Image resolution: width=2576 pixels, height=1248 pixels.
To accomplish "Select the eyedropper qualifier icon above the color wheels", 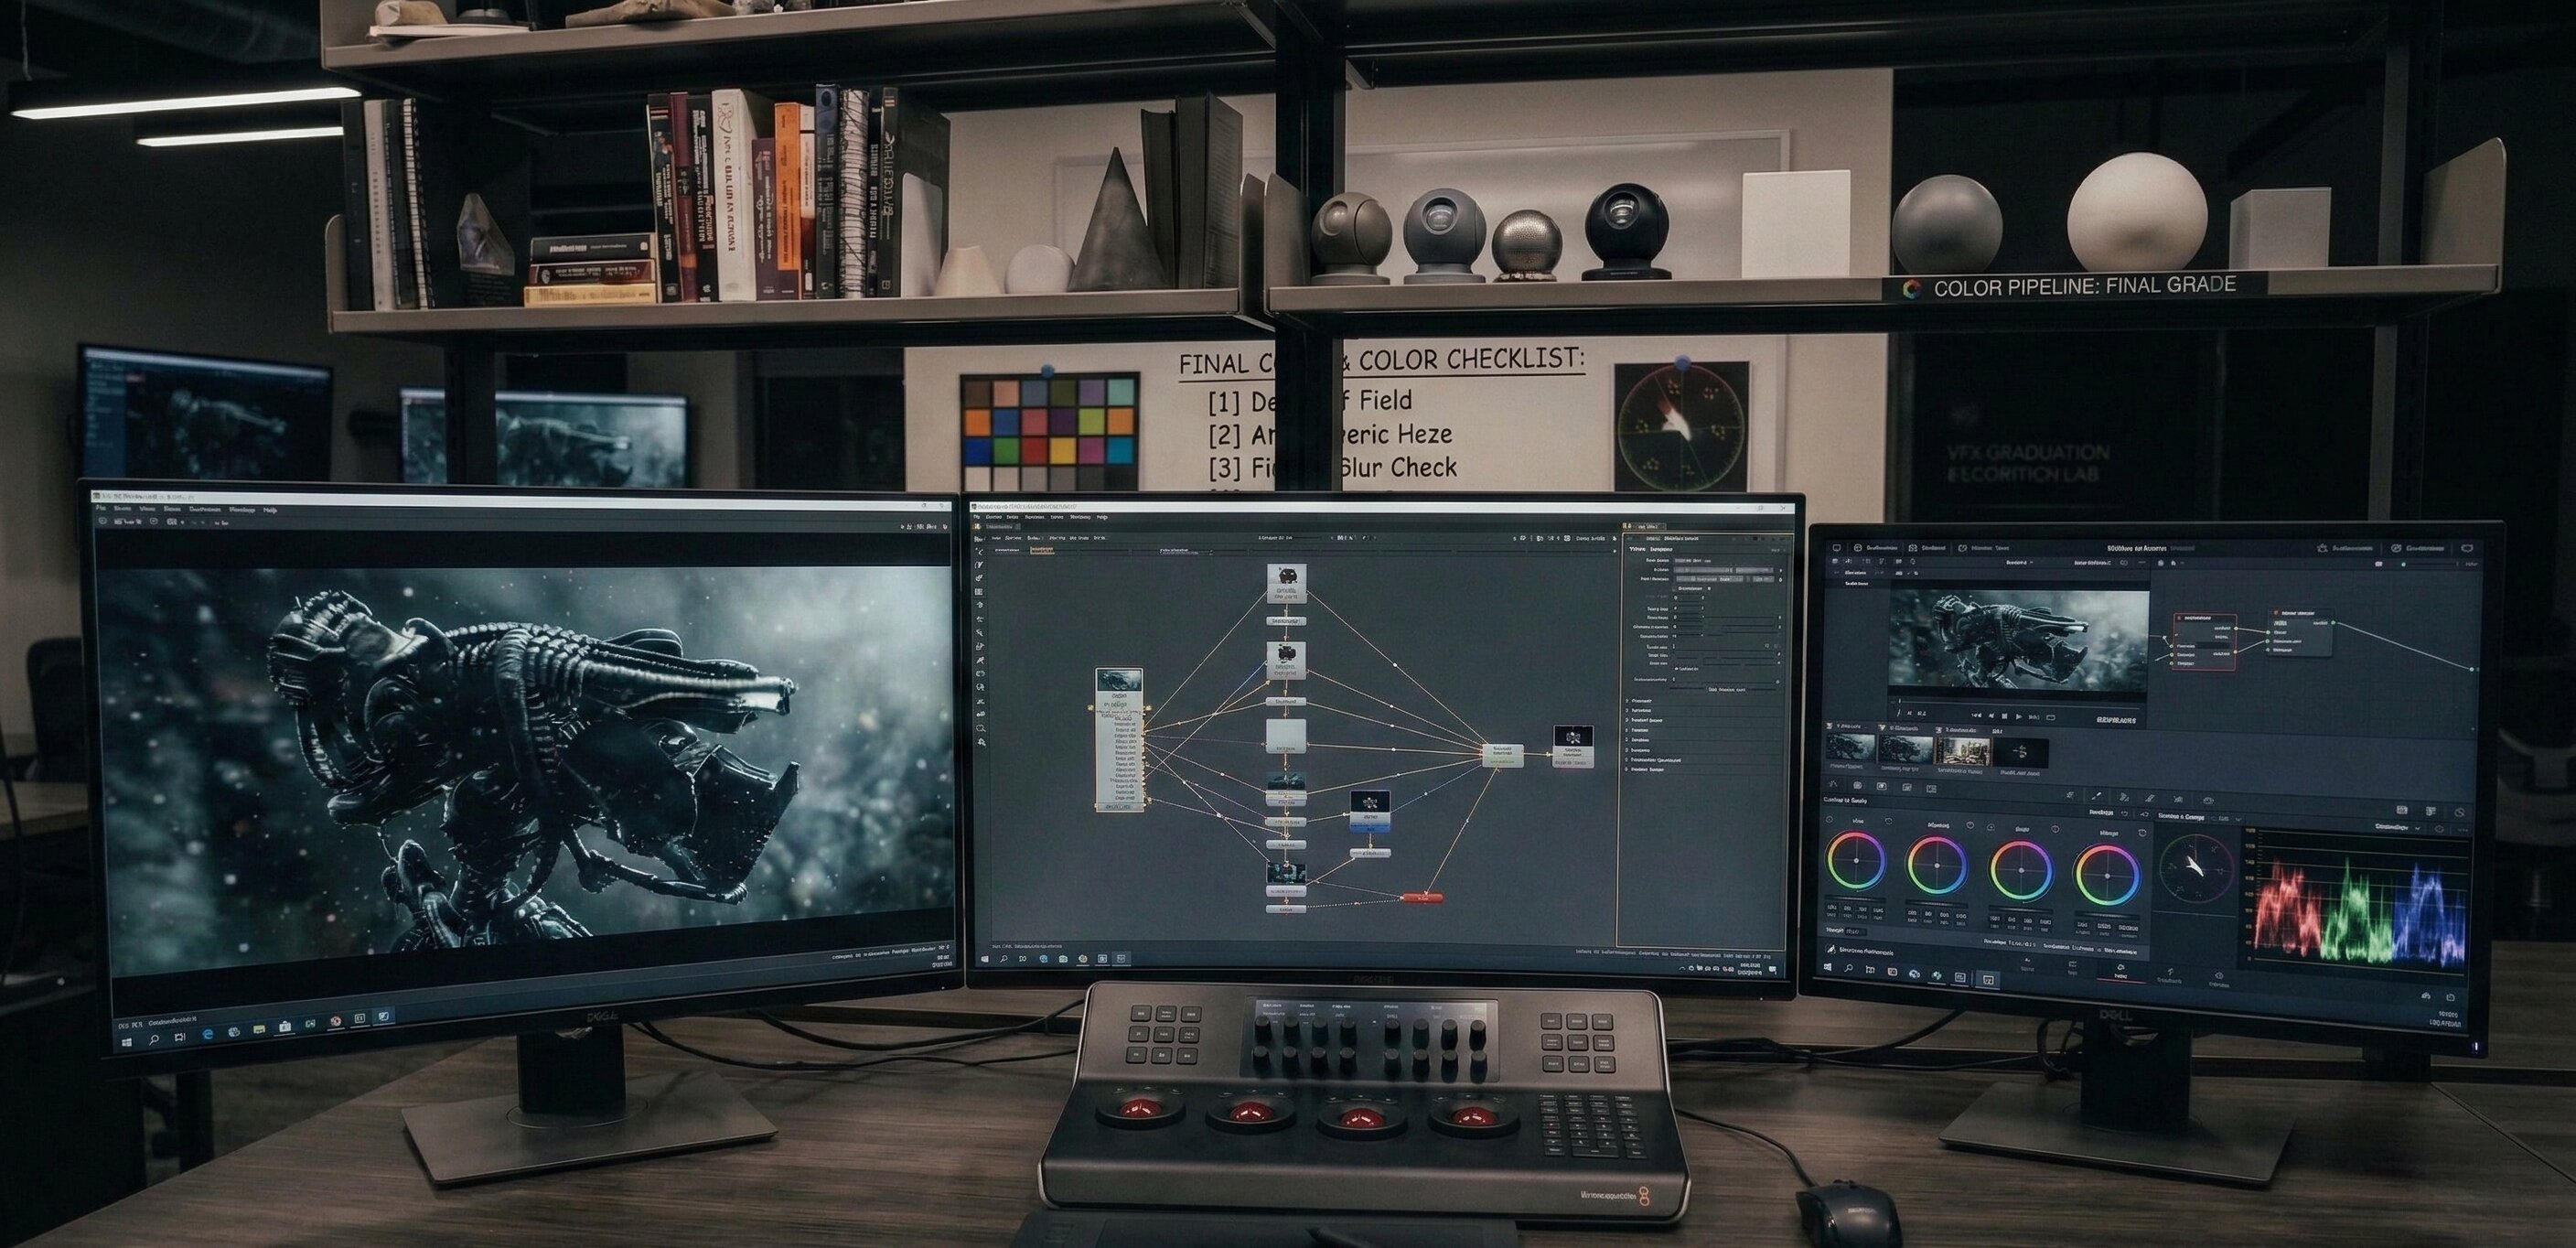I will pos(2097,797).
